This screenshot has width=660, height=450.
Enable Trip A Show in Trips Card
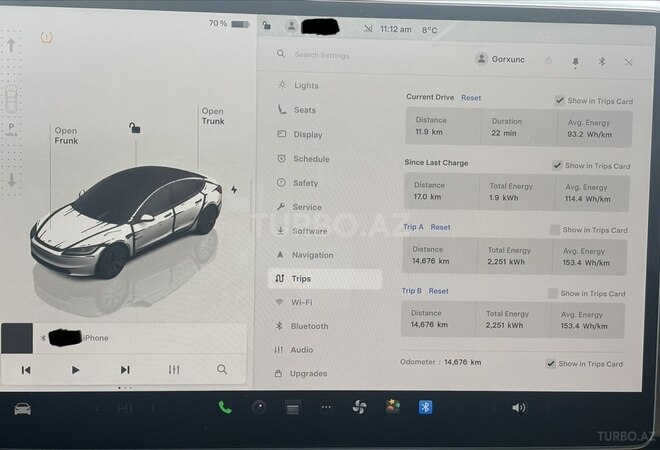click(555, 229)
